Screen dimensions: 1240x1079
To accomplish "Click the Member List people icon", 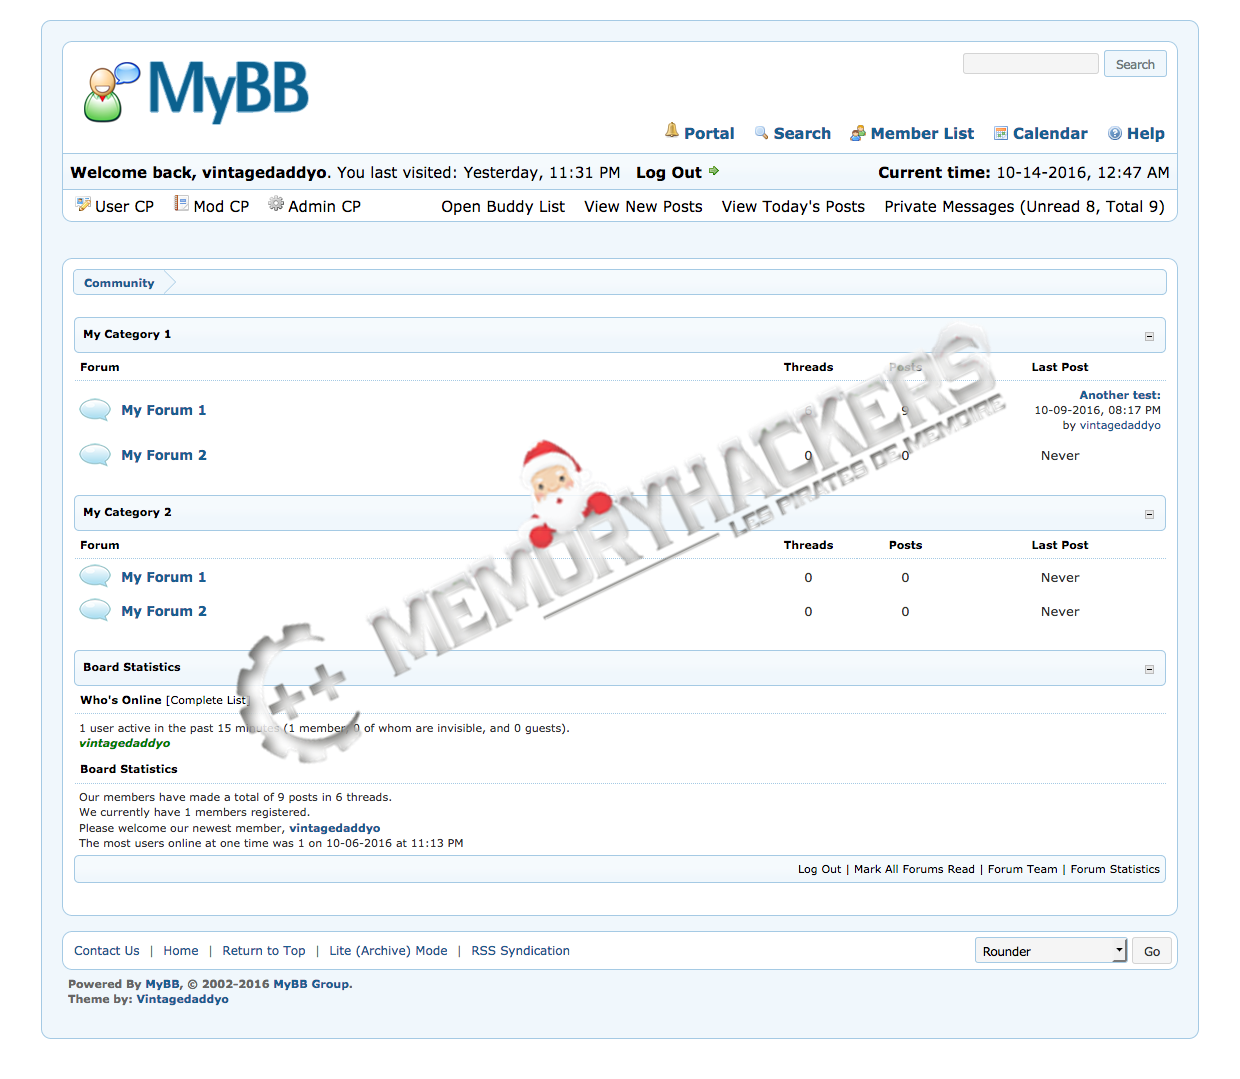I will coord(858,133).
